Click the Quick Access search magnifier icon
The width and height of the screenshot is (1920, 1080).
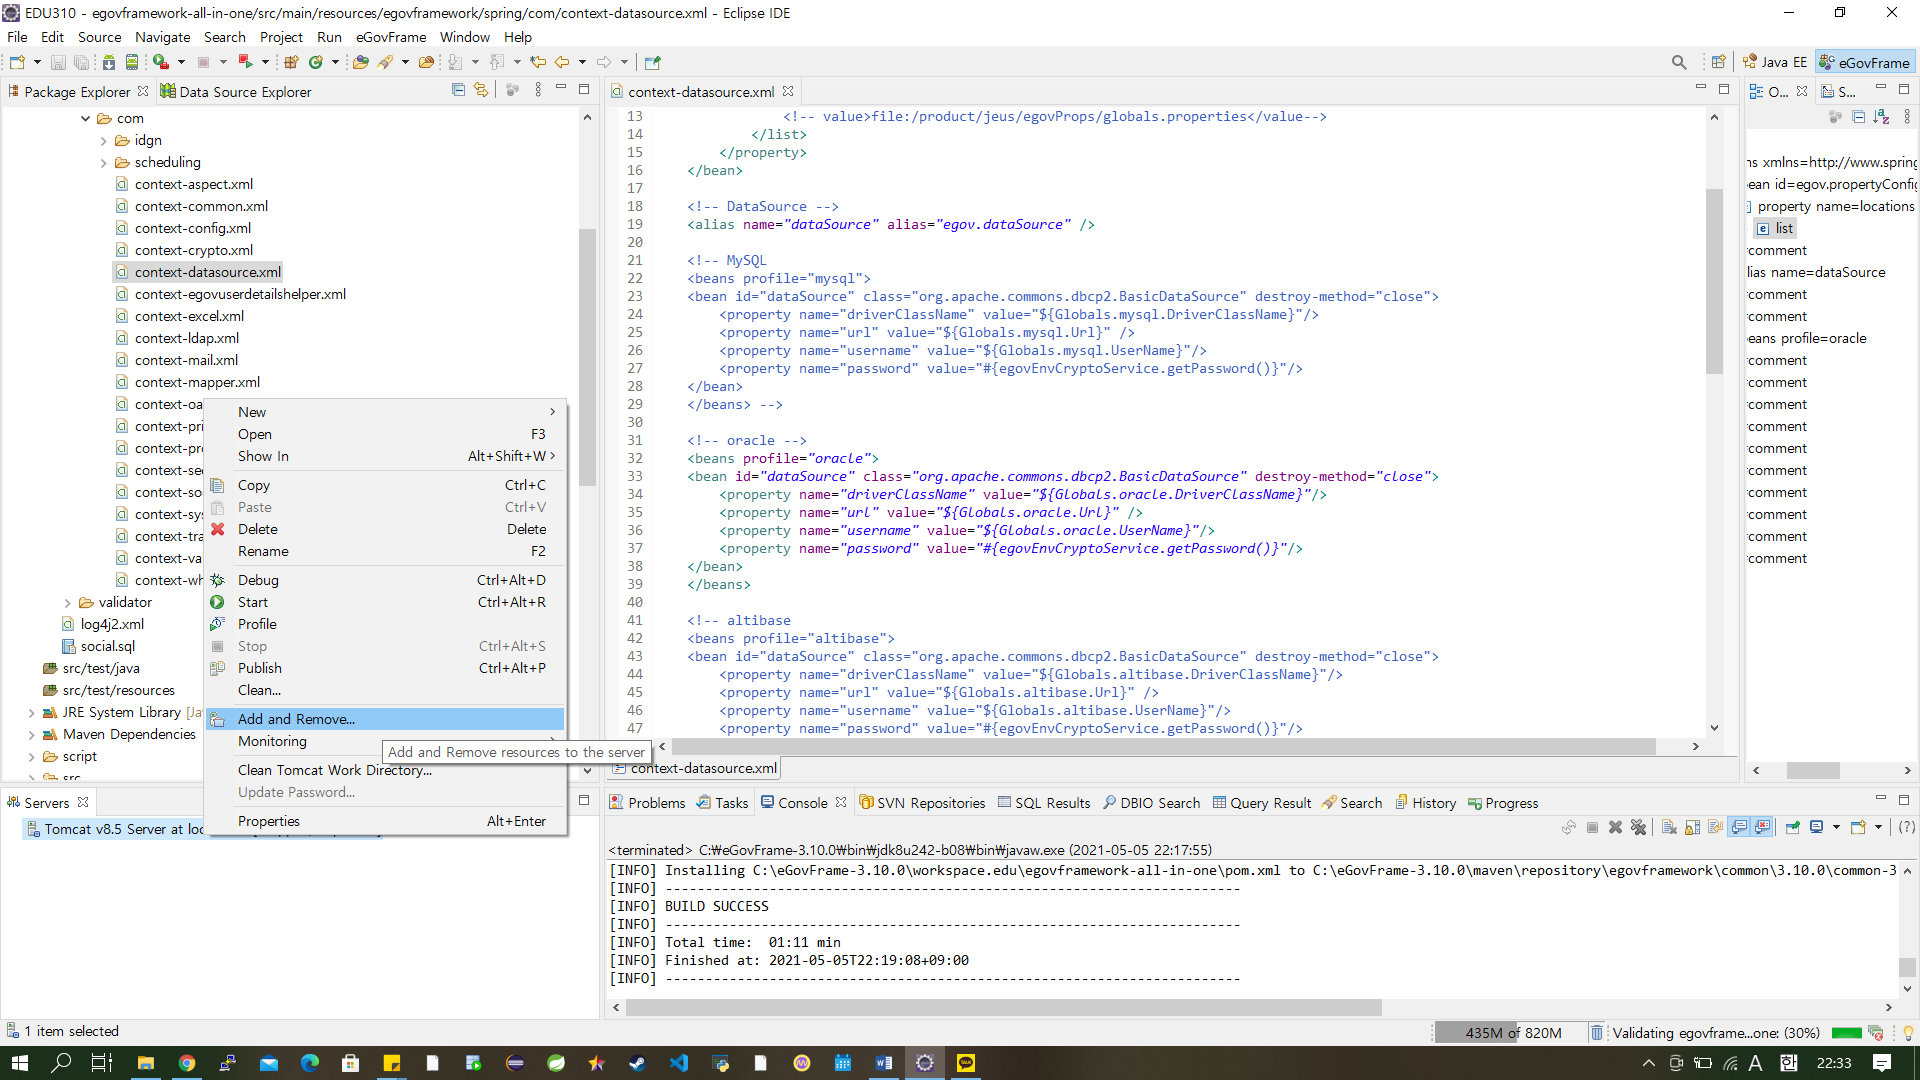tap(1679, 62)
